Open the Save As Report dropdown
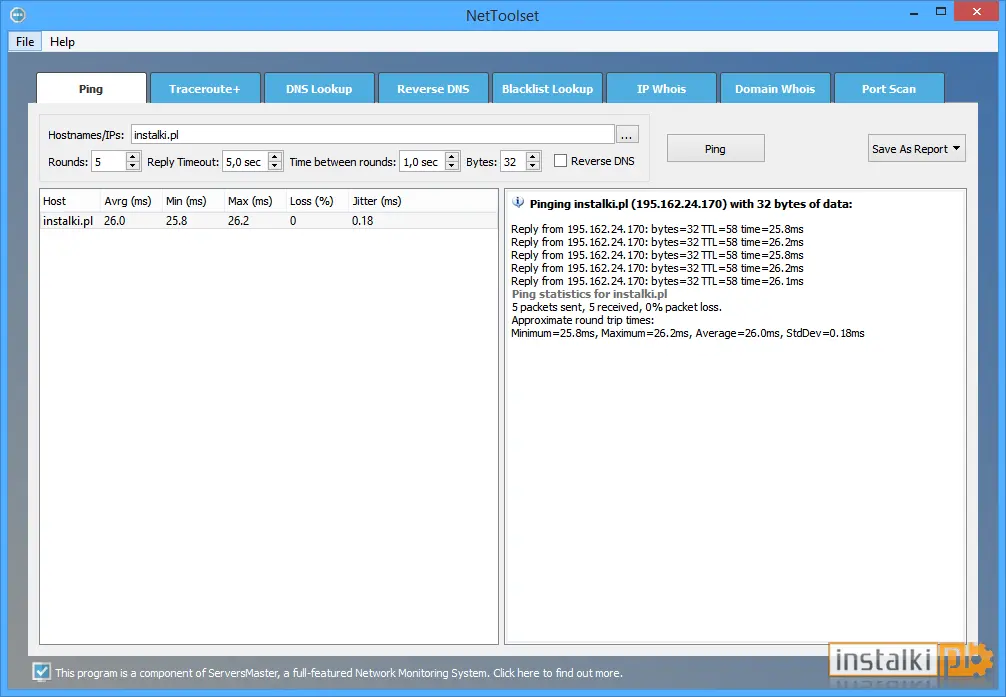The image size is (1006, 697). [916, 149]
